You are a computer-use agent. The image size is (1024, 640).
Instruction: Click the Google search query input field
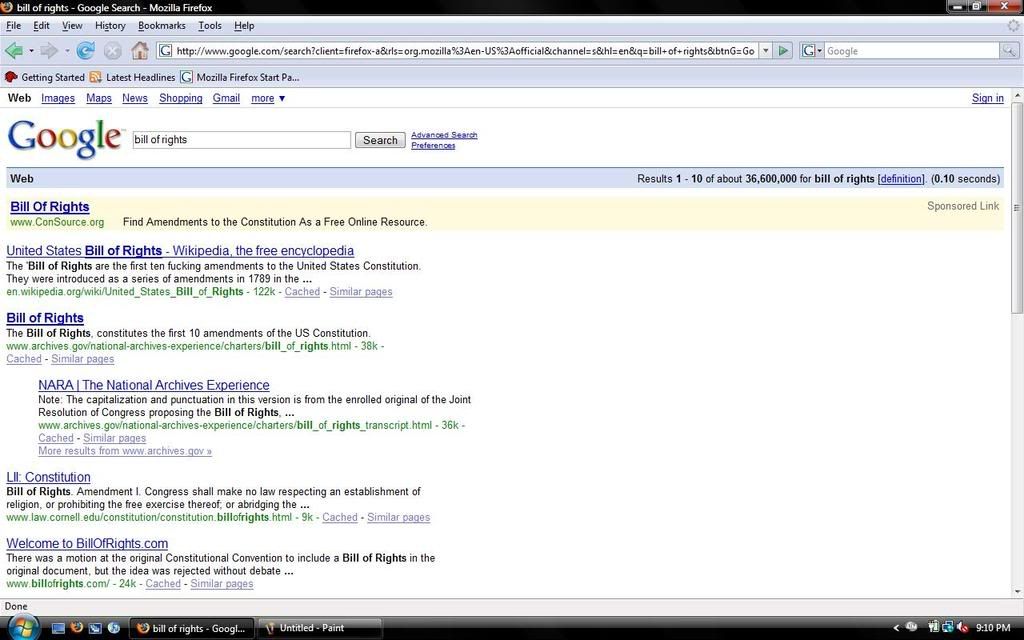click(x=242, y=140)
